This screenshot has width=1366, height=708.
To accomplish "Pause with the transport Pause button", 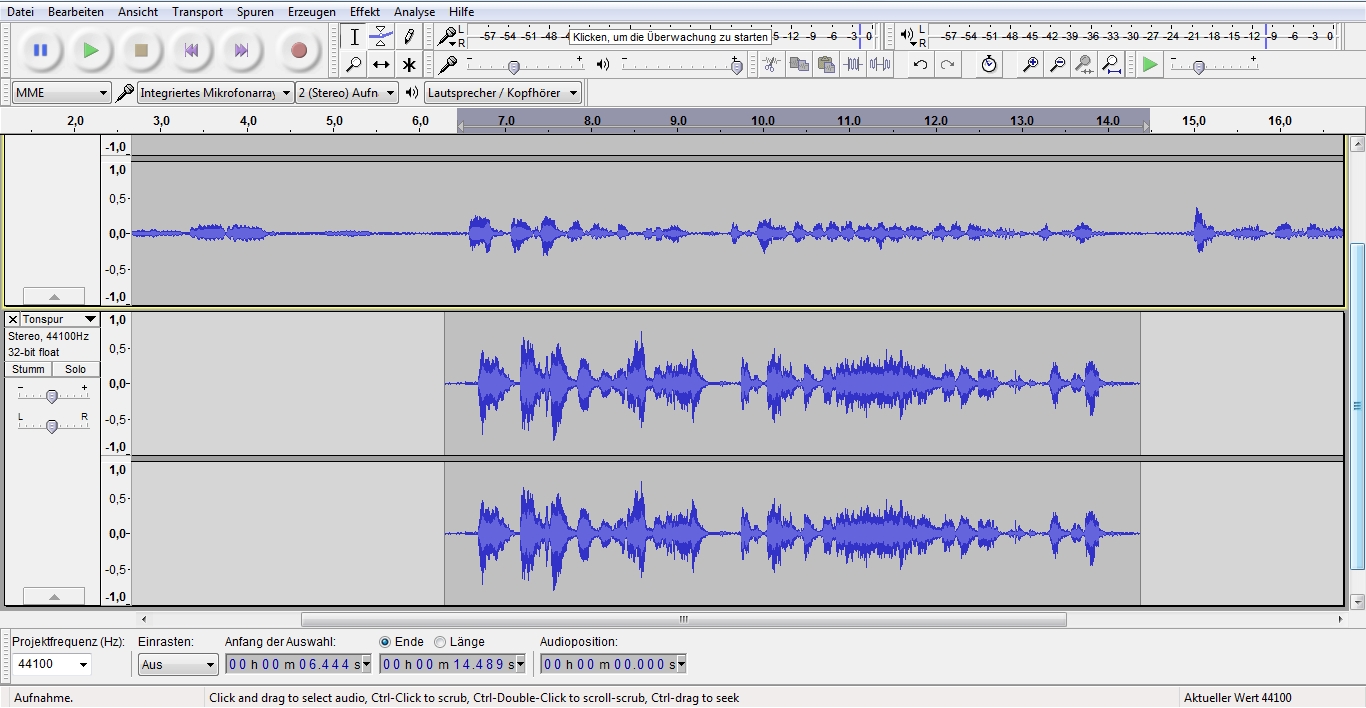I will (x=40, y=50).
